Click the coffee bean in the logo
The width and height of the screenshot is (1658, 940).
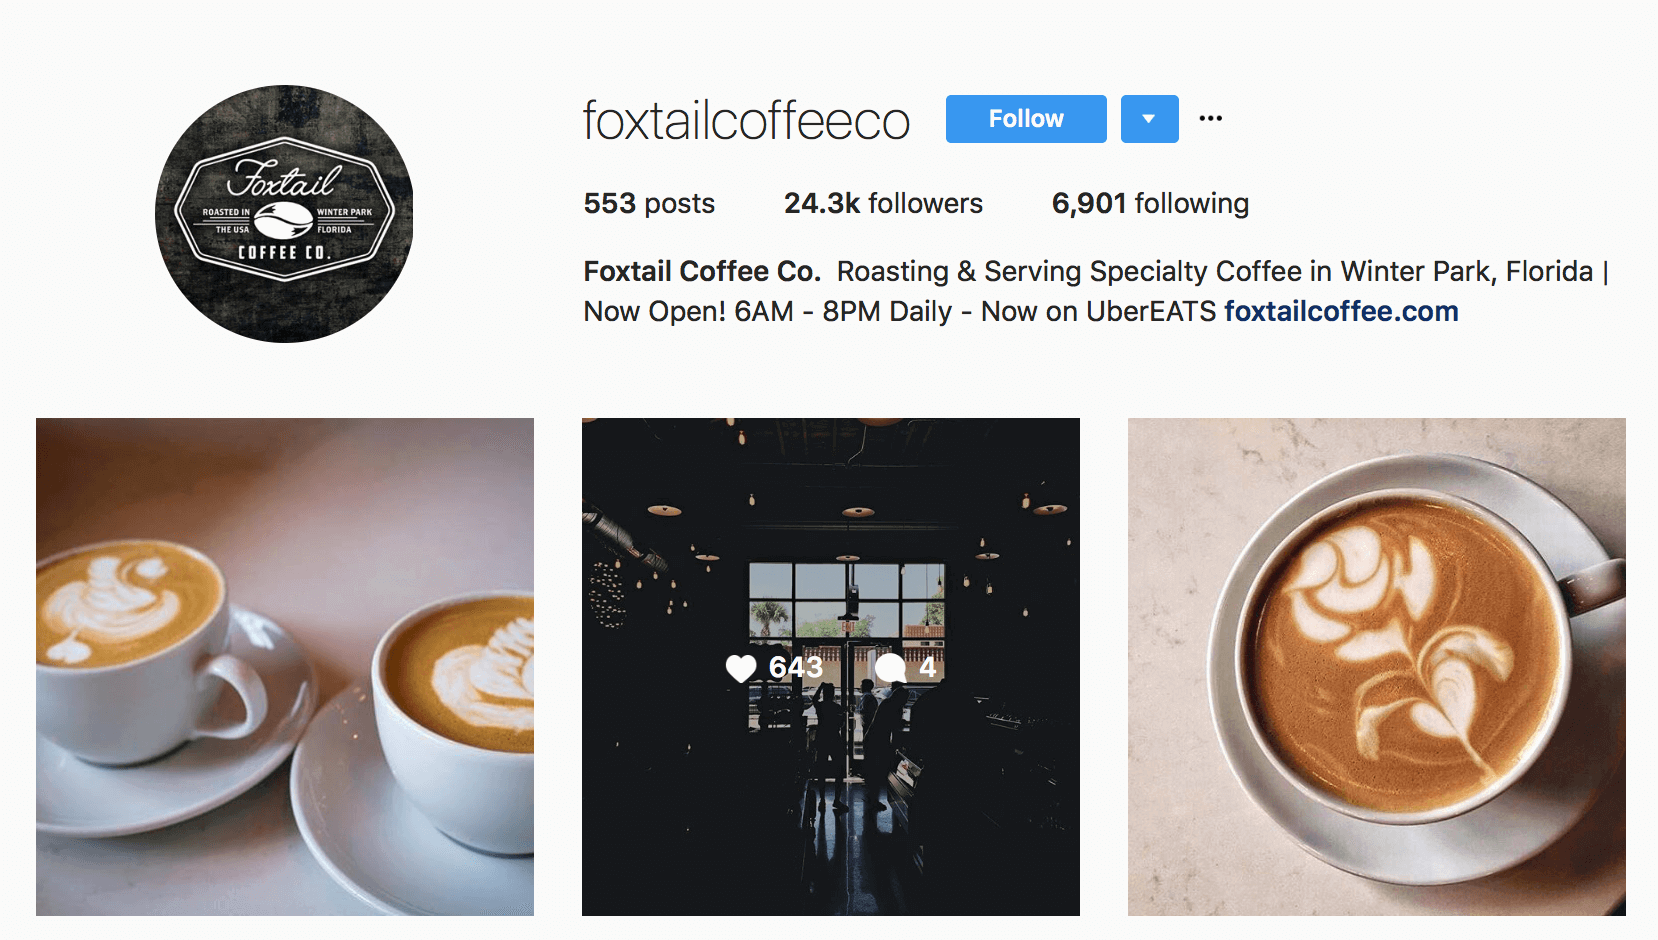(284, 219)
